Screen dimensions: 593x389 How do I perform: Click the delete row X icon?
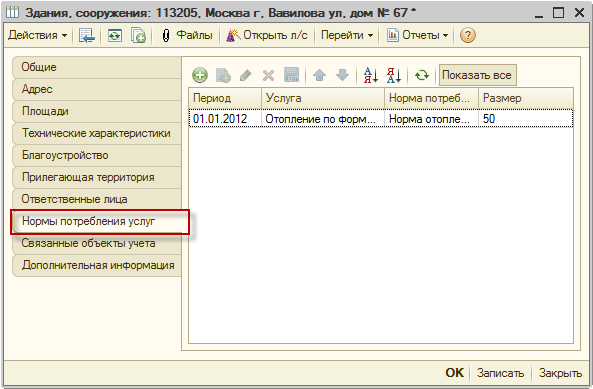coord(269,75)
